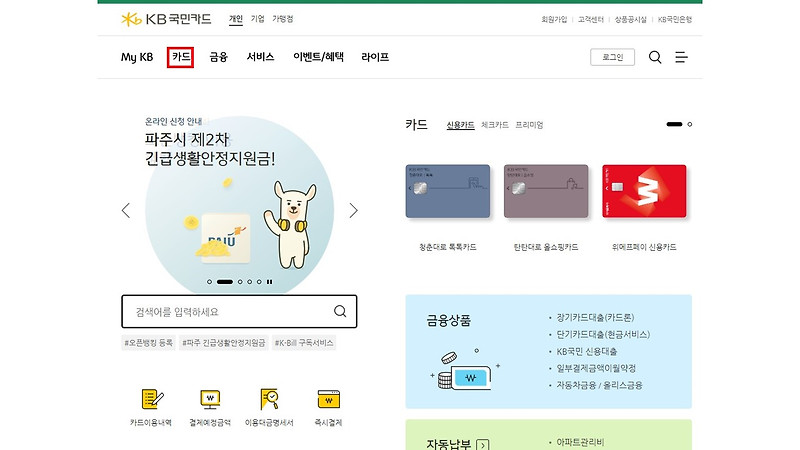Click 청춘대로 톡톡카드 label
Screen dimensions: 800x450
click(447, 247)
